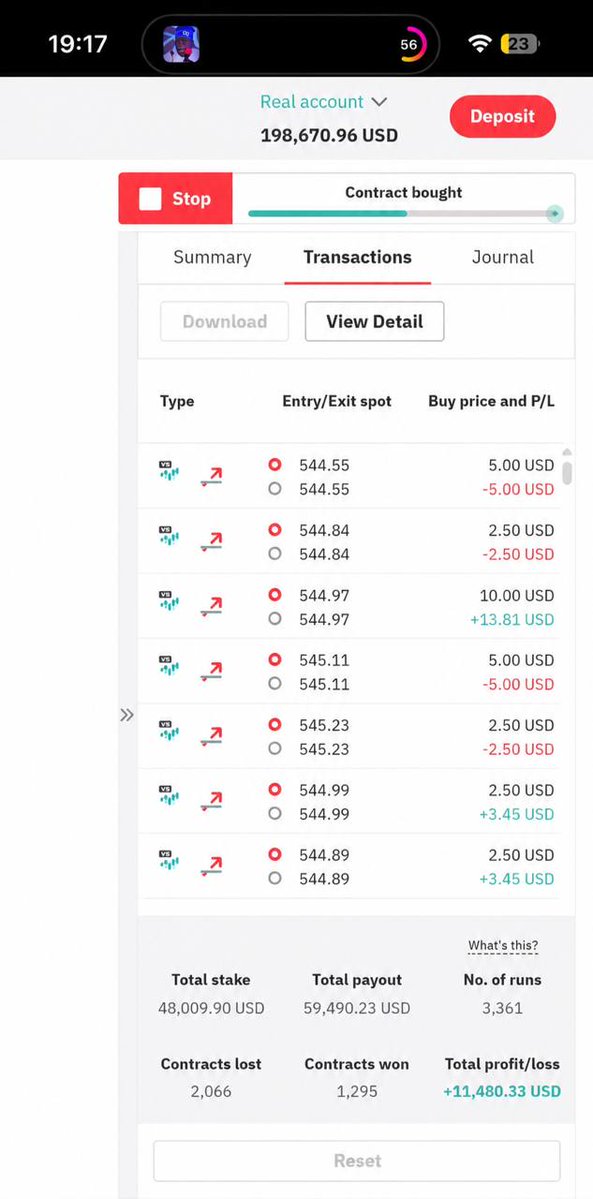Switch to the Summary tab

pos(212,257)
